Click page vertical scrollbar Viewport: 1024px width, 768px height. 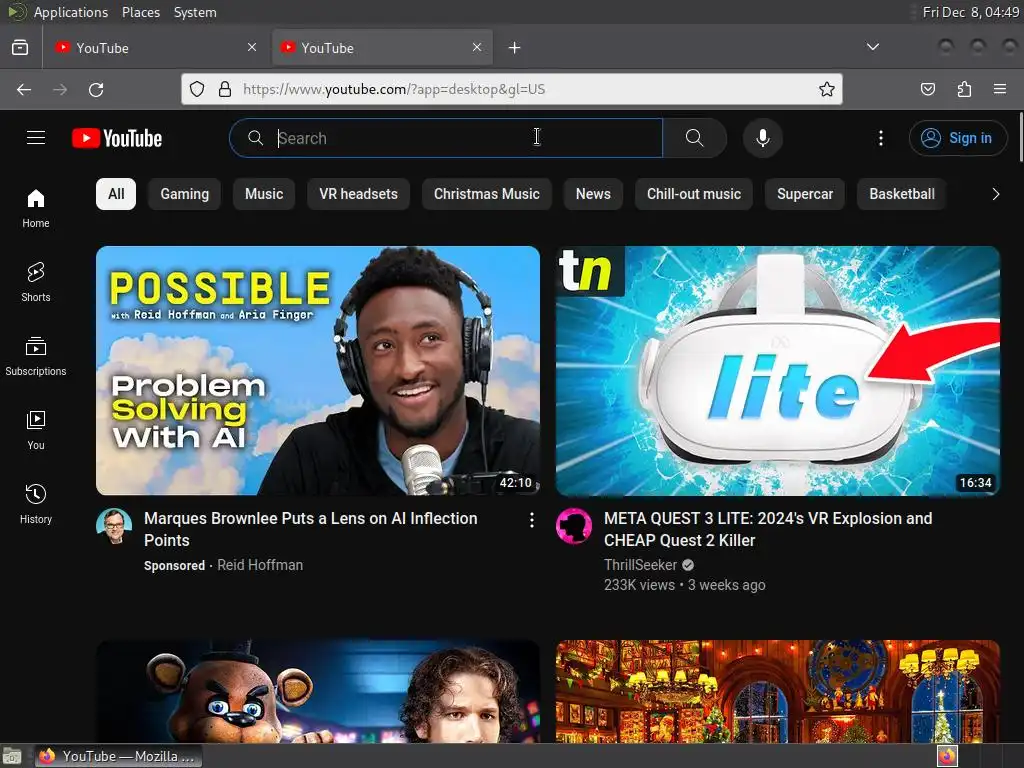[x=1020, y=137]
